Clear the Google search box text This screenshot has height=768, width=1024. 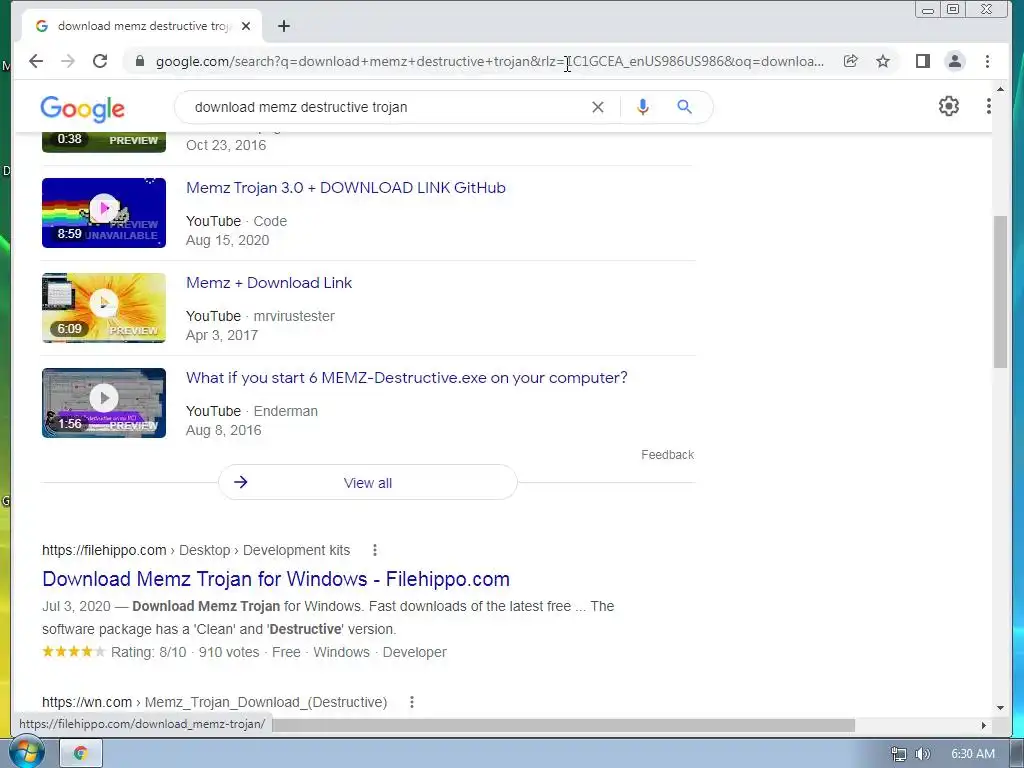(x=598, y=107)
